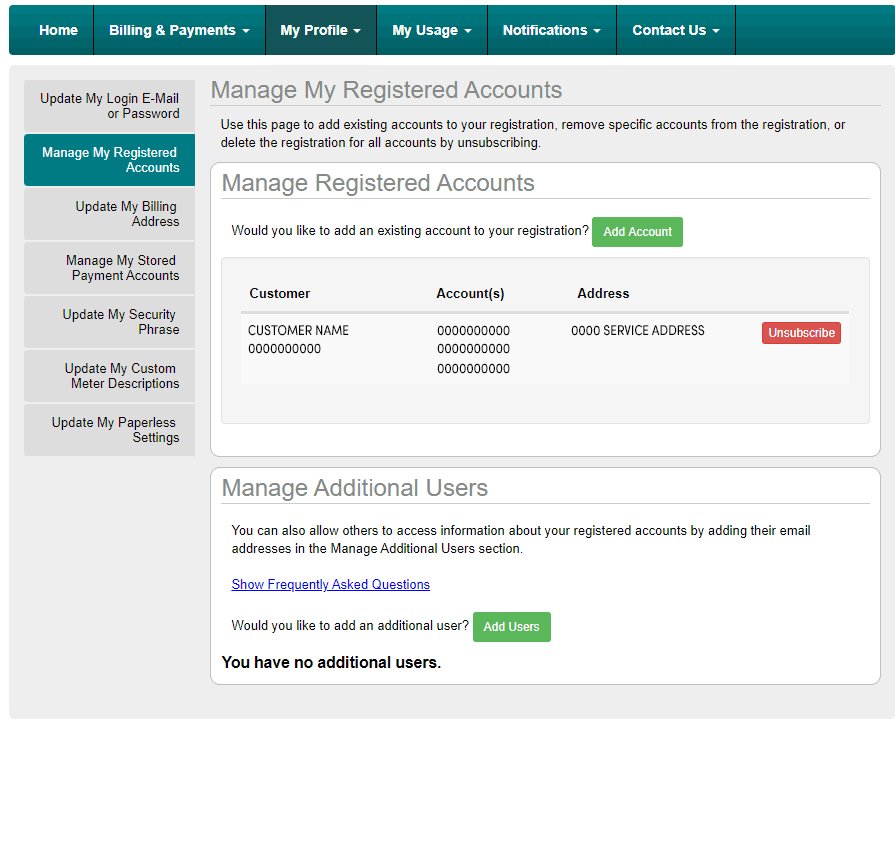Click the Address column header
The image size is (895, 855).
point(603,293)
